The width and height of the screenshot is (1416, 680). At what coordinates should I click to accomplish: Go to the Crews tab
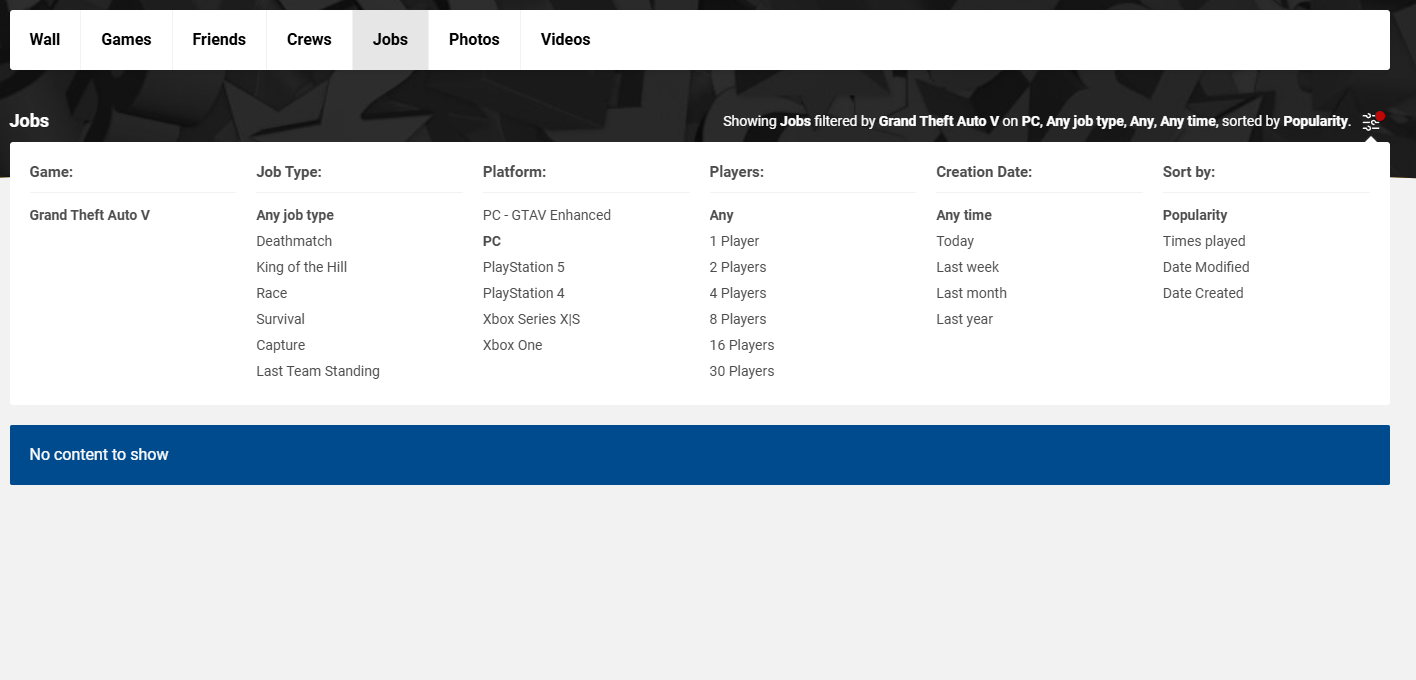[x=309, y=40]
